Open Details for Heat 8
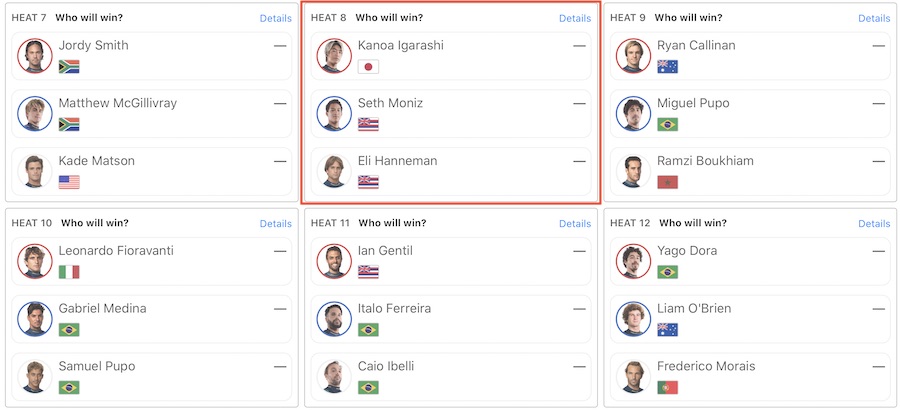The image size is (900, 410). point(575,18)
